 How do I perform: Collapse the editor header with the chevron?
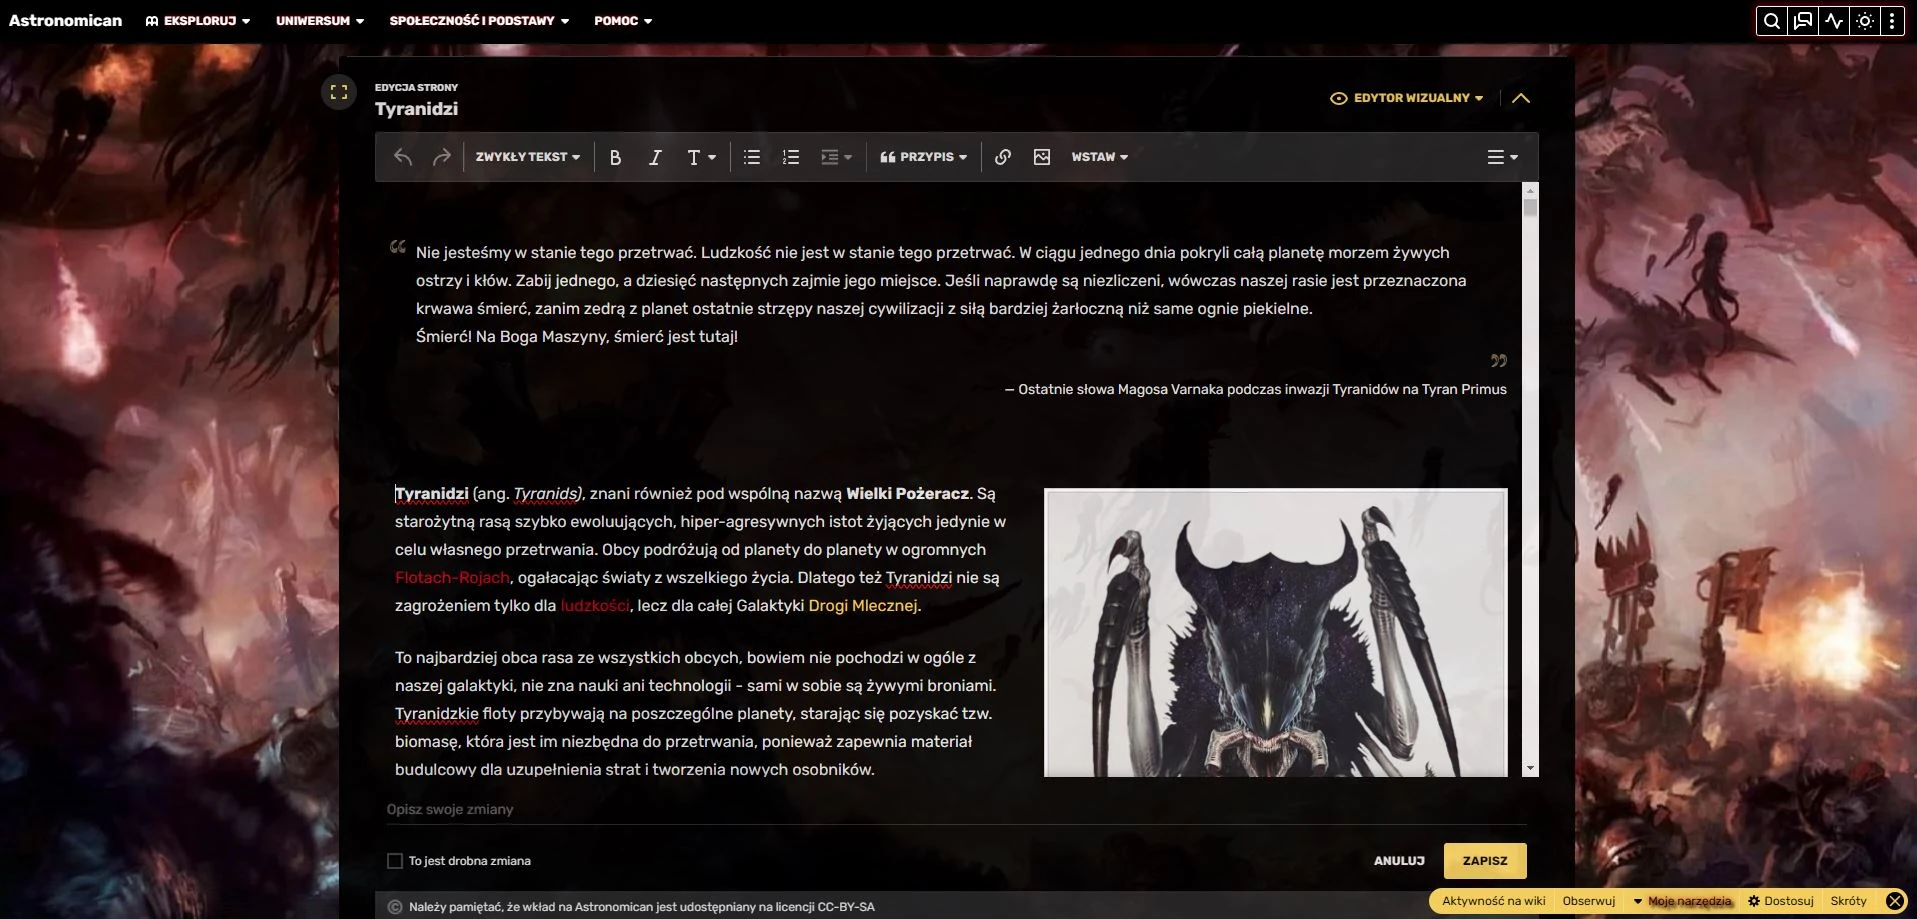1521,98
